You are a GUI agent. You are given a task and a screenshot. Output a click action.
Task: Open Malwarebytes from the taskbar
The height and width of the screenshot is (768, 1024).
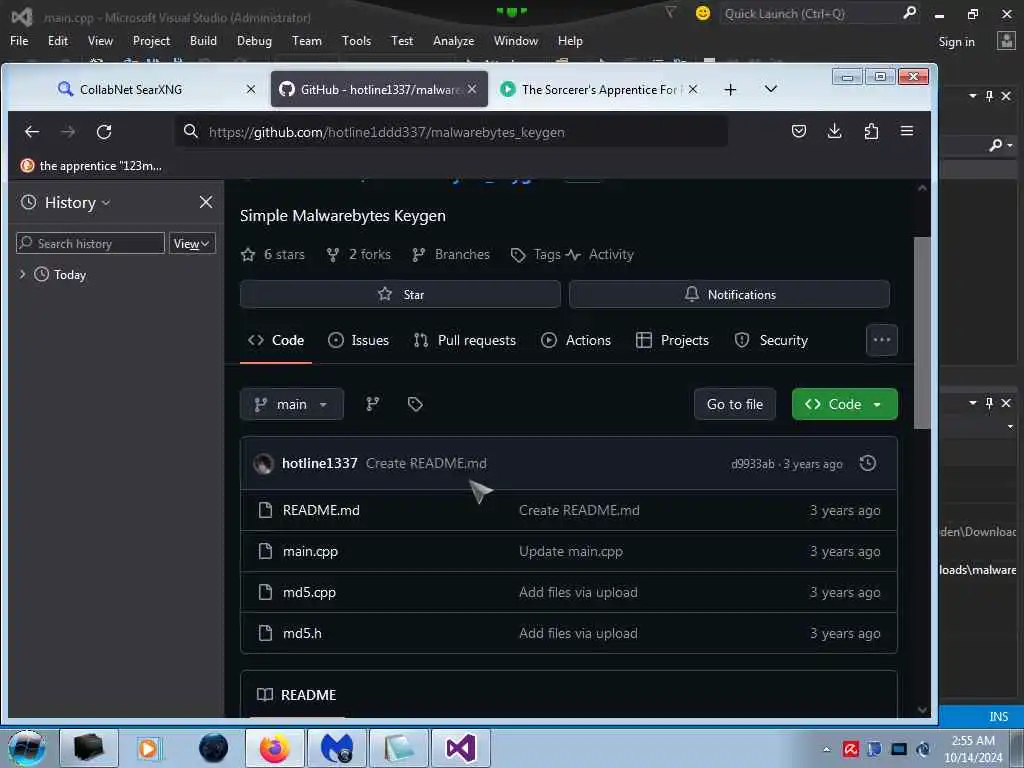coord(337,748)
